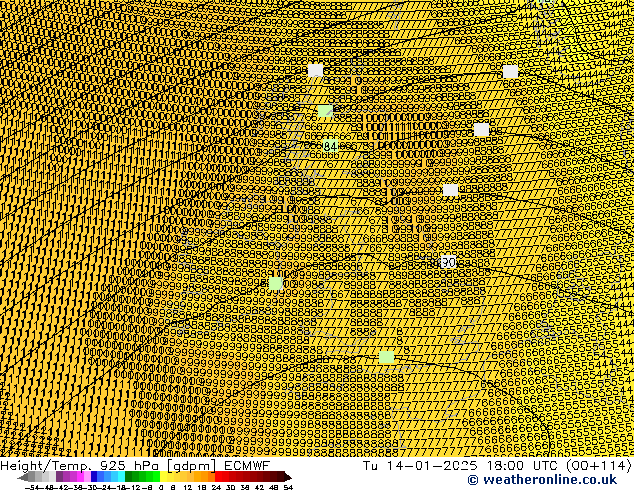Click the dark right arrow end of color scale

288,477
